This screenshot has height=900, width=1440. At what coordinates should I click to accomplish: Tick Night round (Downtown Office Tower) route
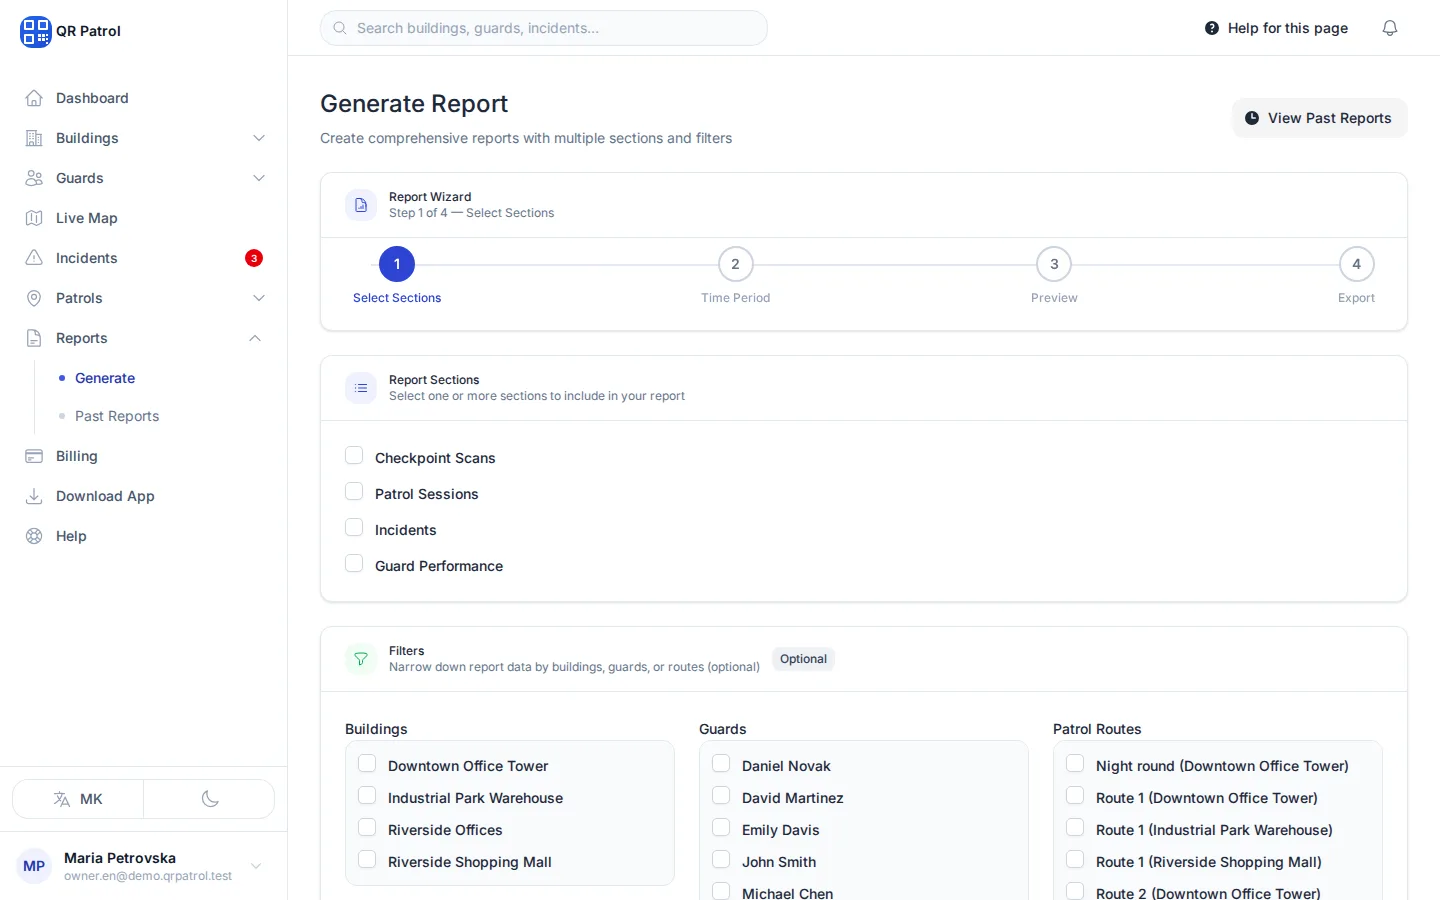(1075, 764)
